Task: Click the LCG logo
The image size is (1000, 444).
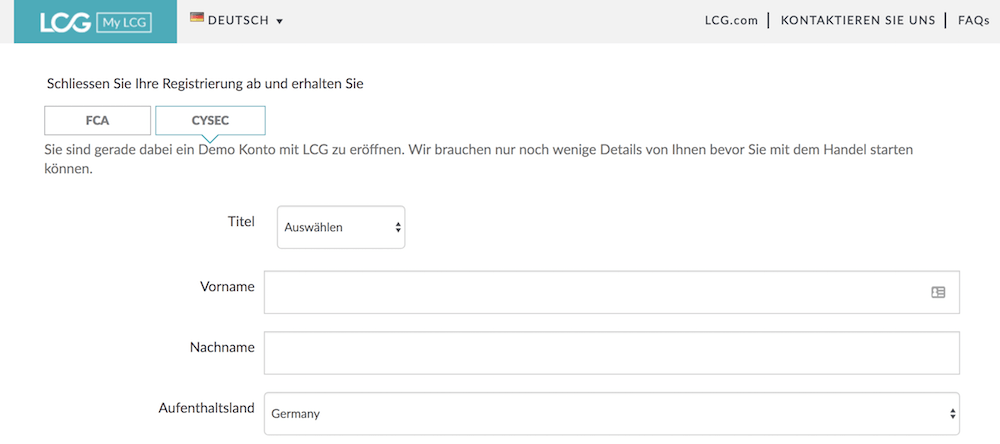Action: 65,23
